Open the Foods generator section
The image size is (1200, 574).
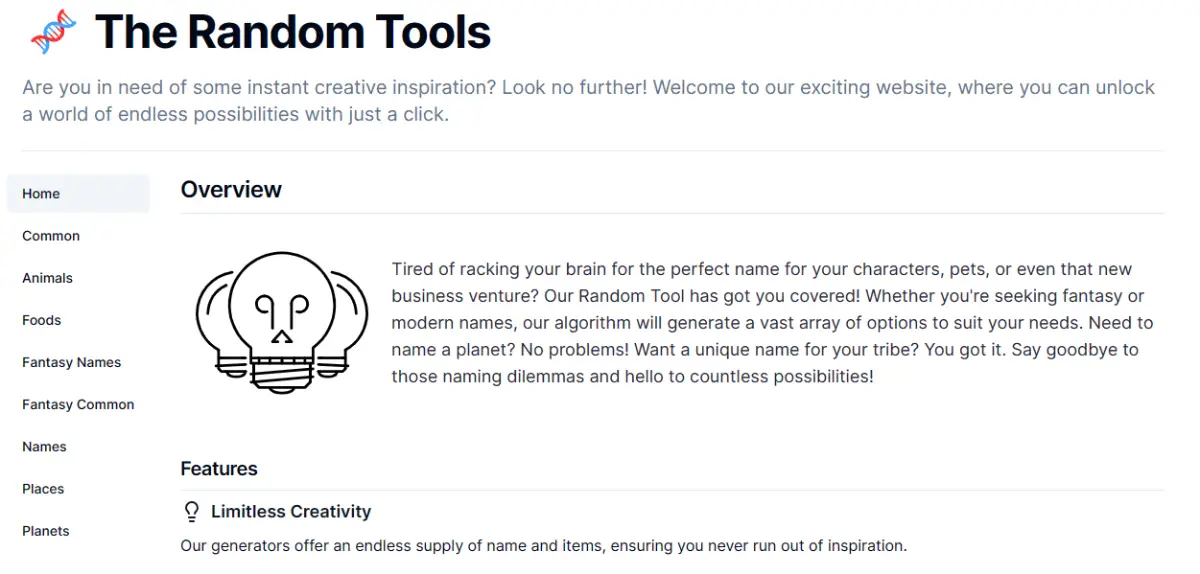tap(42, 320)
